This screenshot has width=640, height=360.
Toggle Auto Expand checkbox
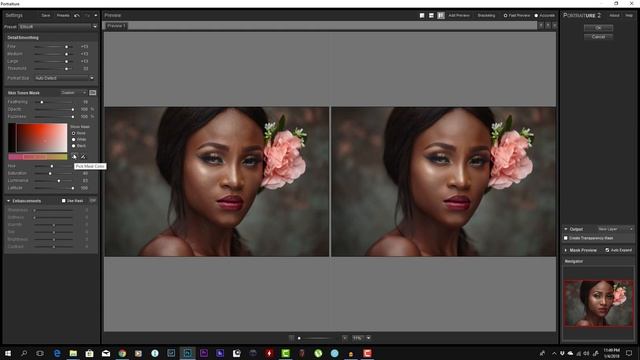[x=607, y=250]
